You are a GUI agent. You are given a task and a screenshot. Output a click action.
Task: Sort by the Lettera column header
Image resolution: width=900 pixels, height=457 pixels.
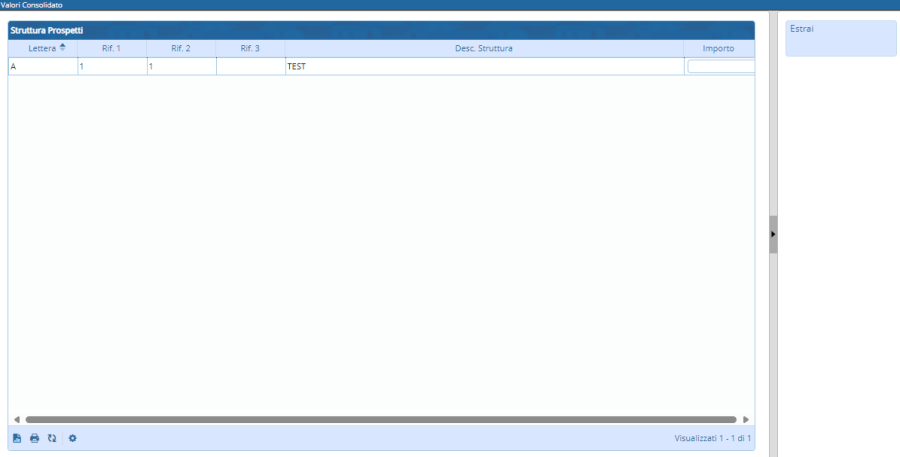42,48
